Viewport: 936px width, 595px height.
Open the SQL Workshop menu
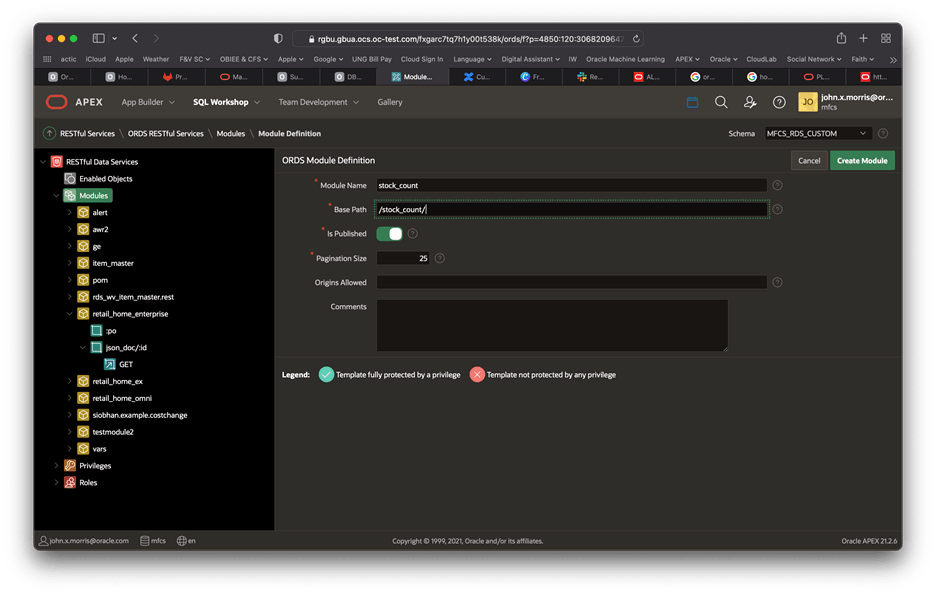click(x=226, y=102)
